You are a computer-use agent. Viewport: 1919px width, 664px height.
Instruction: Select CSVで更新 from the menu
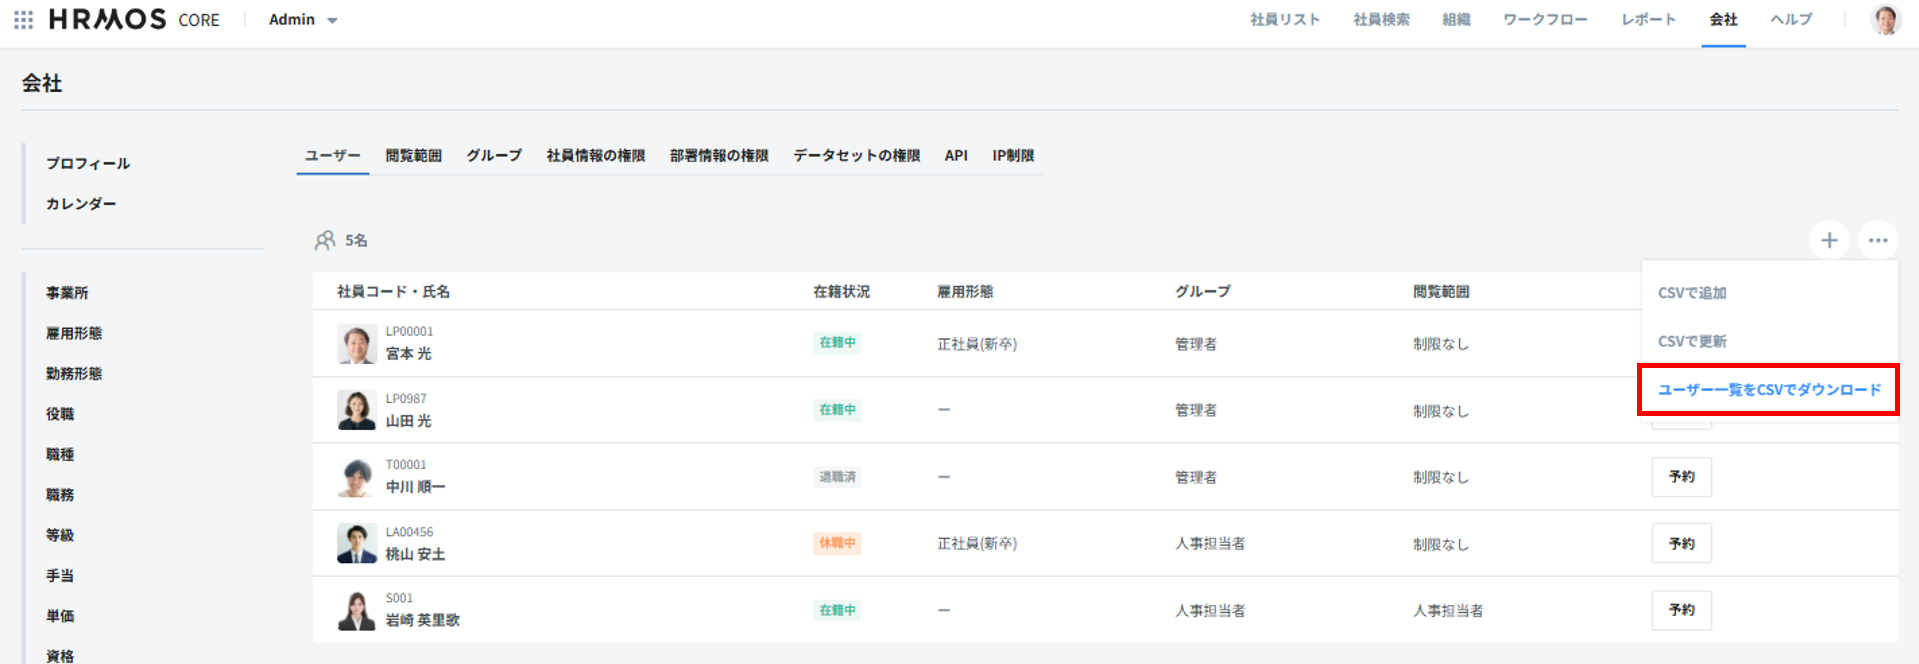point(1692,341)
